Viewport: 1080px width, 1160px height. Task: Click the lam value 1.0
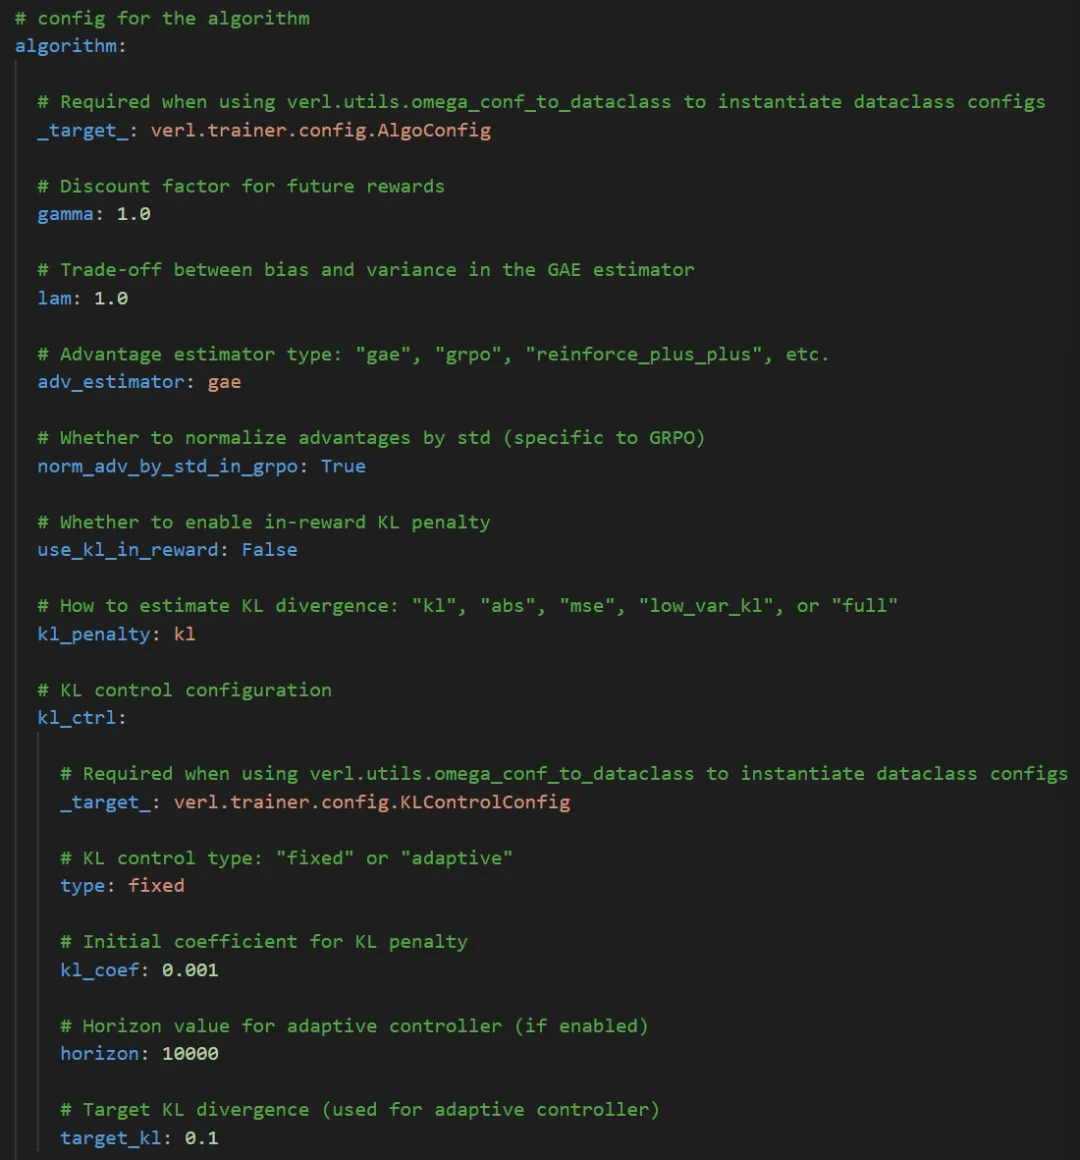click(x=111, y=298)
